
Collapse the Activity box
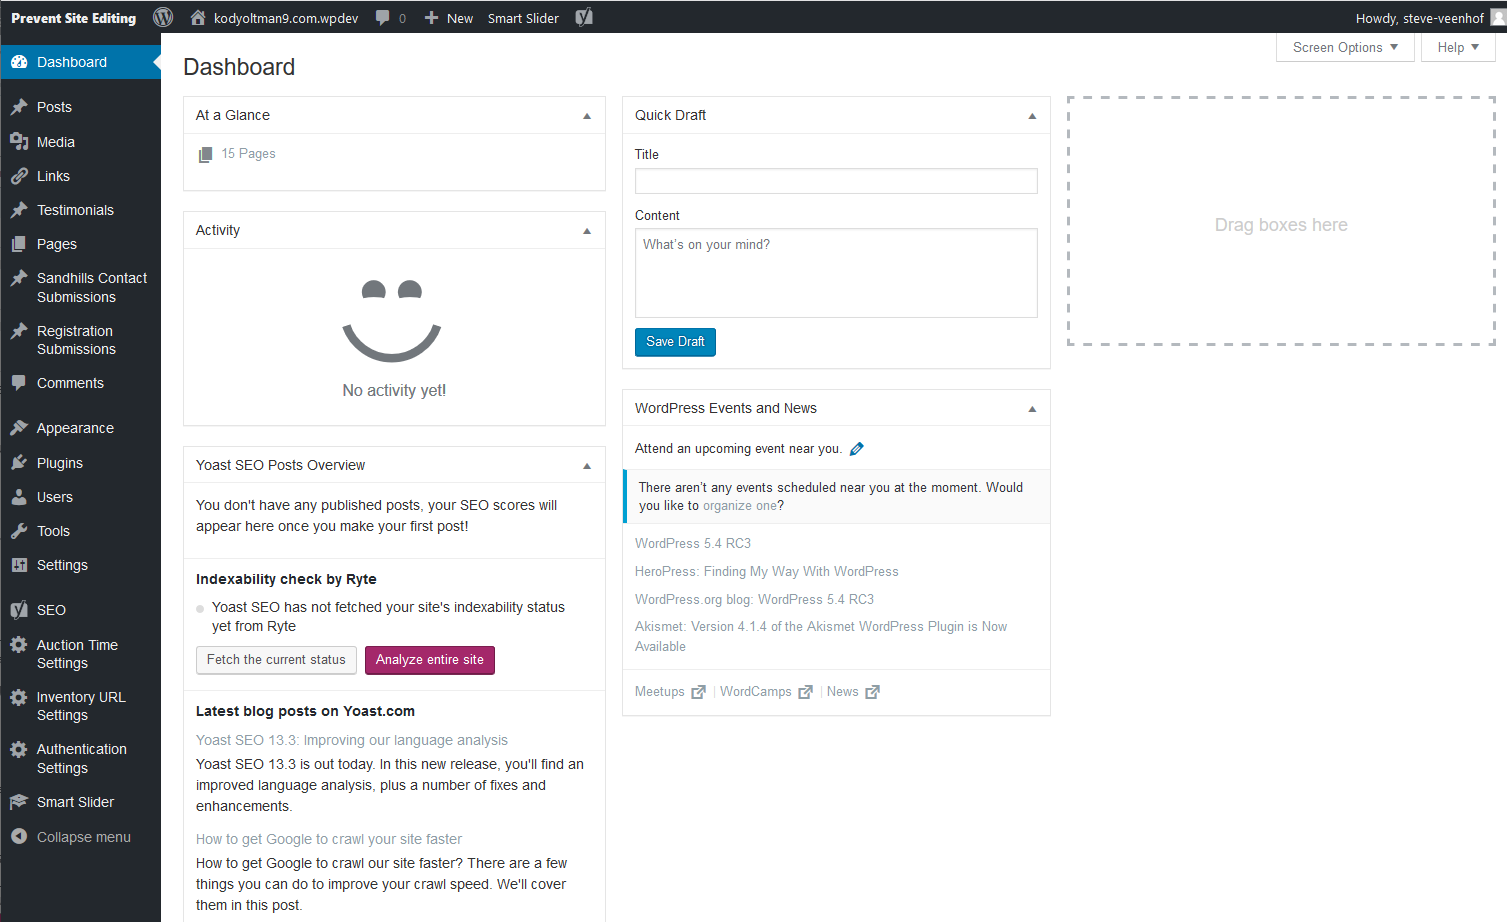pyautogui.click(x=587, y=231)
